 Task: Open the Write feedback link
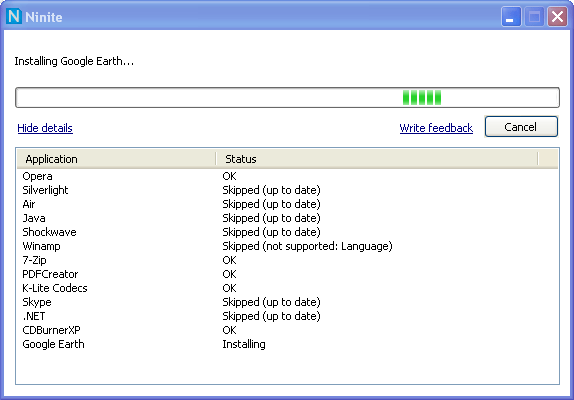tap(436, 128)
